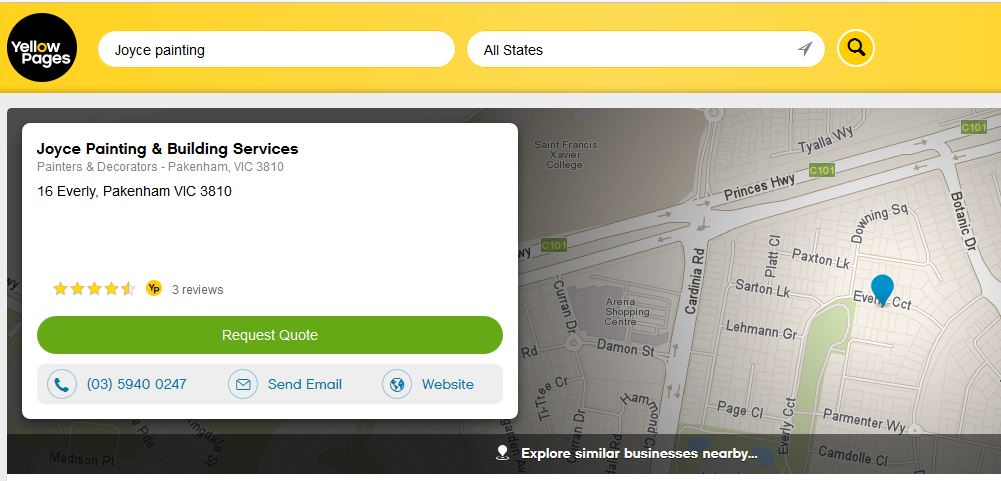Open the Website link
This screenshot has height=481, width=1001.
[448, 385]
